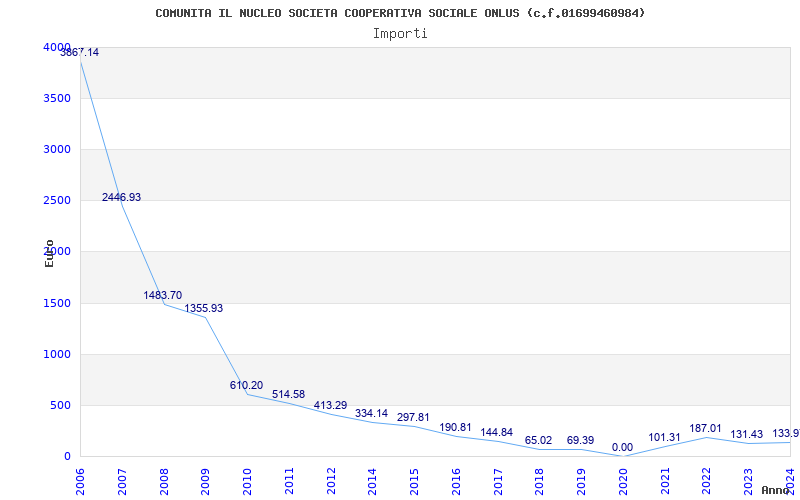Click x-axis year 2016
The image size is (800, 500).
point(456,482)
